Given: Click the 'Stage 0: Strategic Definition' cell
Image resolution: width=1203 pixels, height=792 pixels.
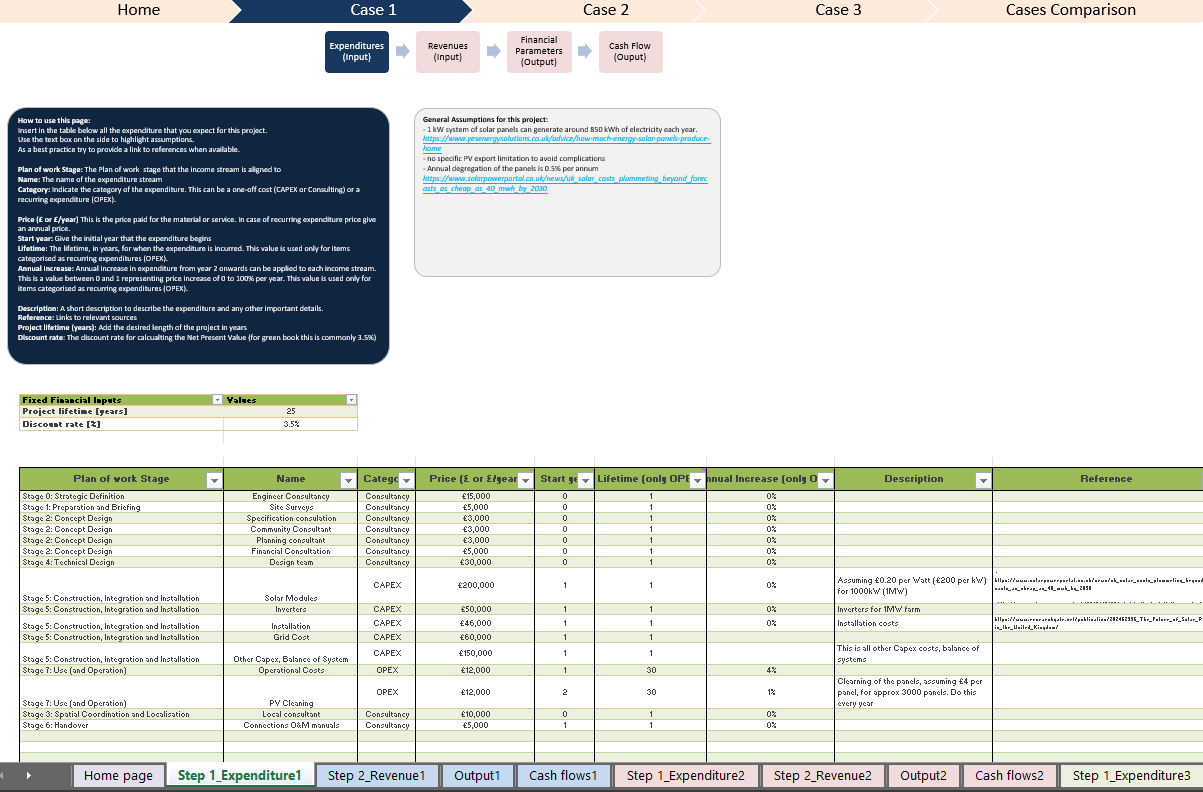Looking at the screenshot, I should pos(121,496).
